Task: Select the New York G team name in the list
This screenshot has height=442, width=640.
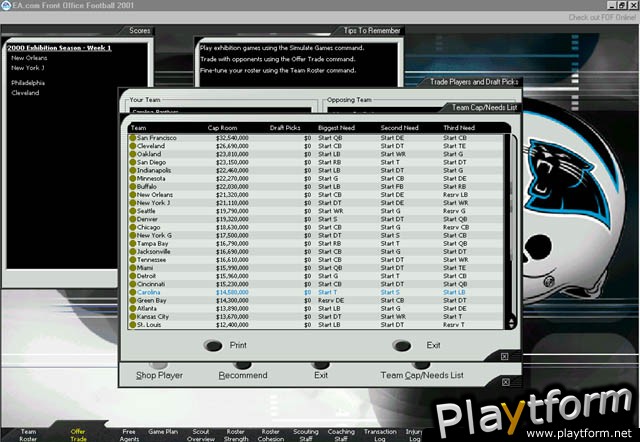Action: pyautogui.click(x=154, y=235)
